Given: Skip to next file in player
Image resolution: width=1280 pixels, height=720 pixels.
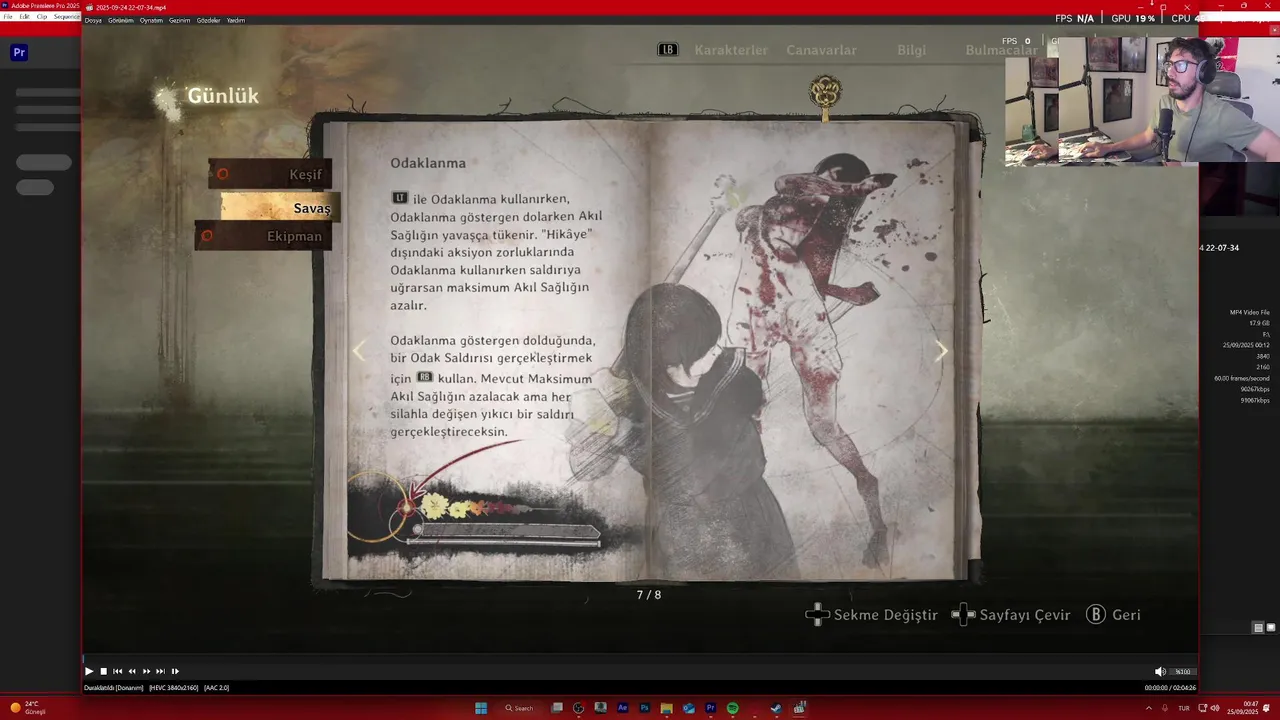Looking at the screenshot, I should click(x=160, y=671).
